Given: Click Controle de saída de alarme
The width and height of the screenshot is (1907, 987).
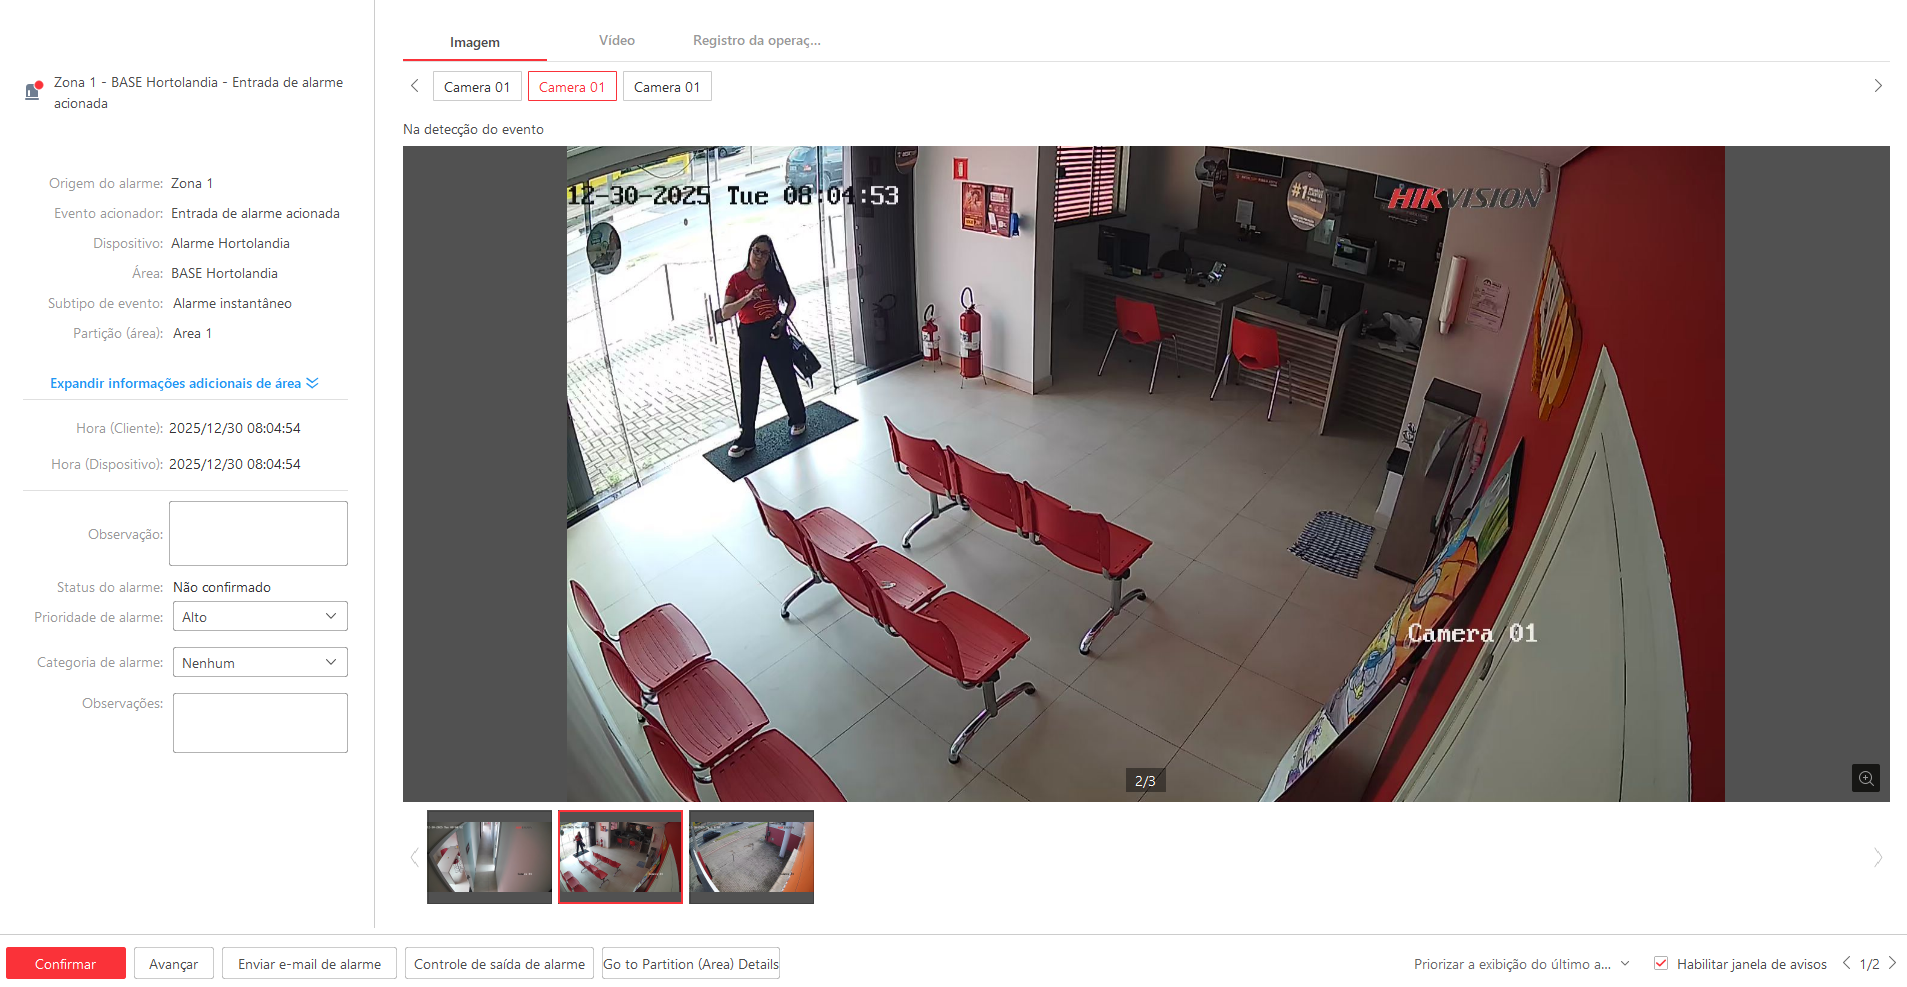Looking at the screenshot, I should pos(499,964).
